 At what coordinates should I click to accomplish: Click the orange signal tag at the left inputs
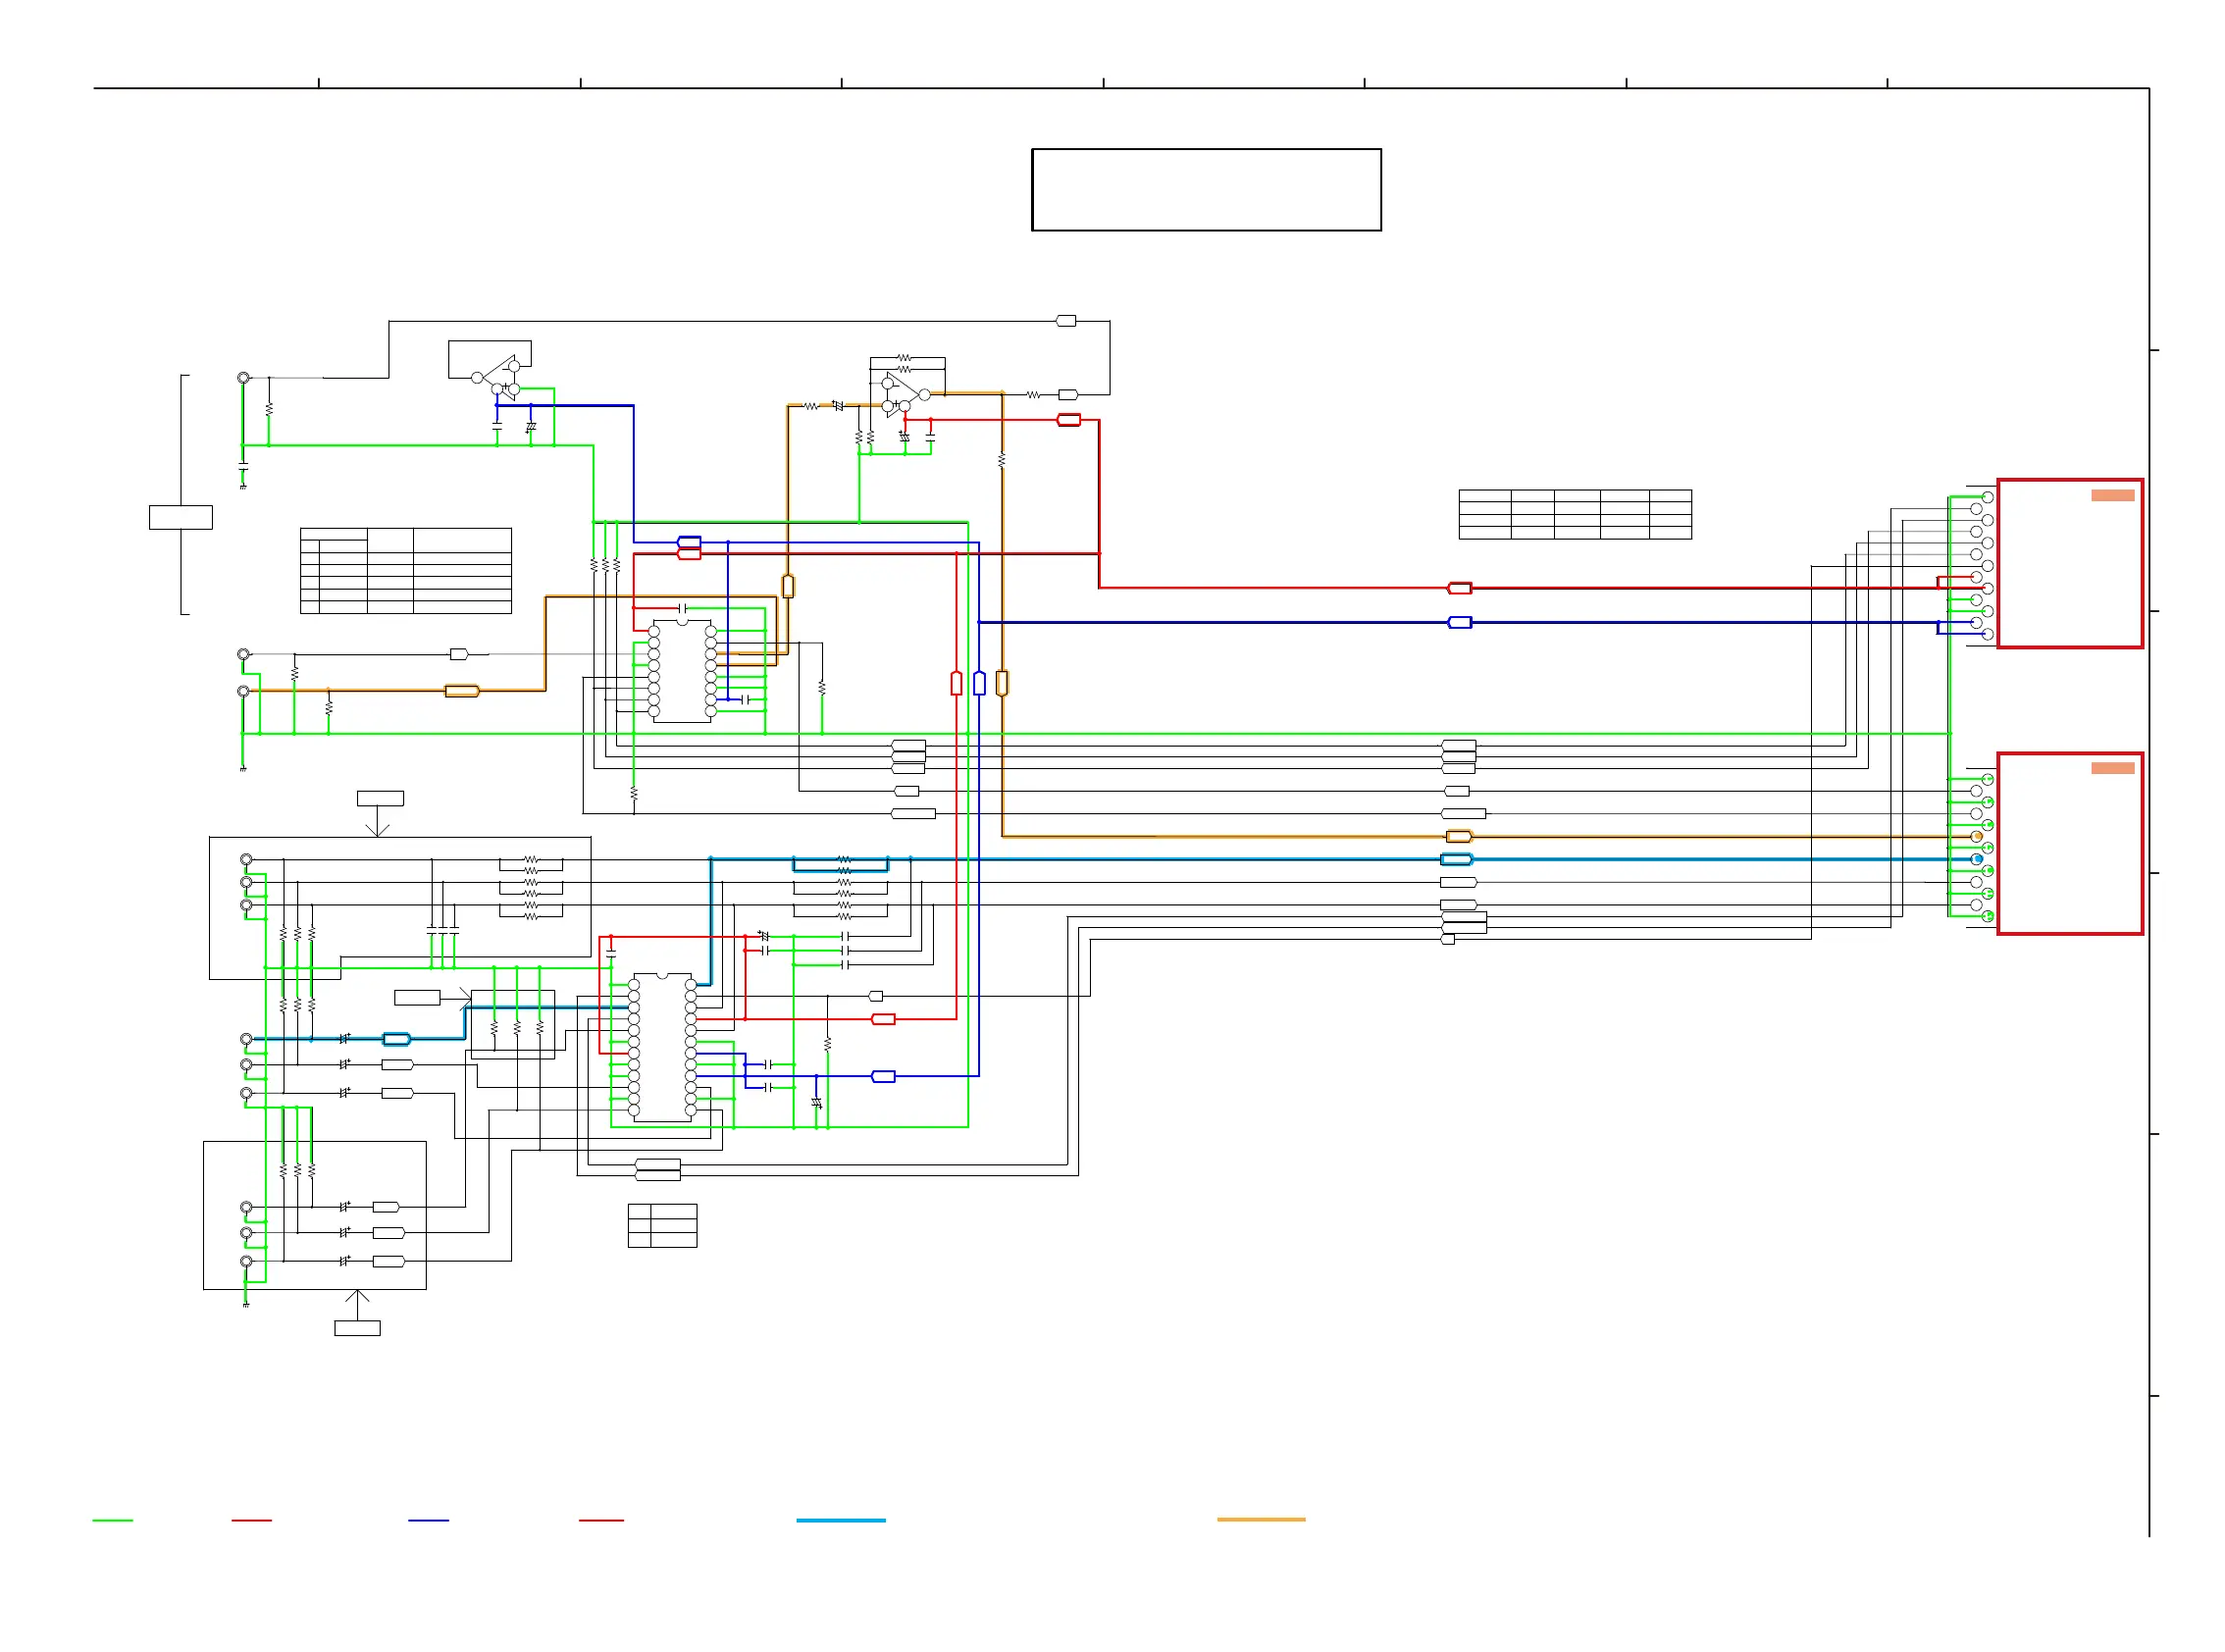[462, 690]
